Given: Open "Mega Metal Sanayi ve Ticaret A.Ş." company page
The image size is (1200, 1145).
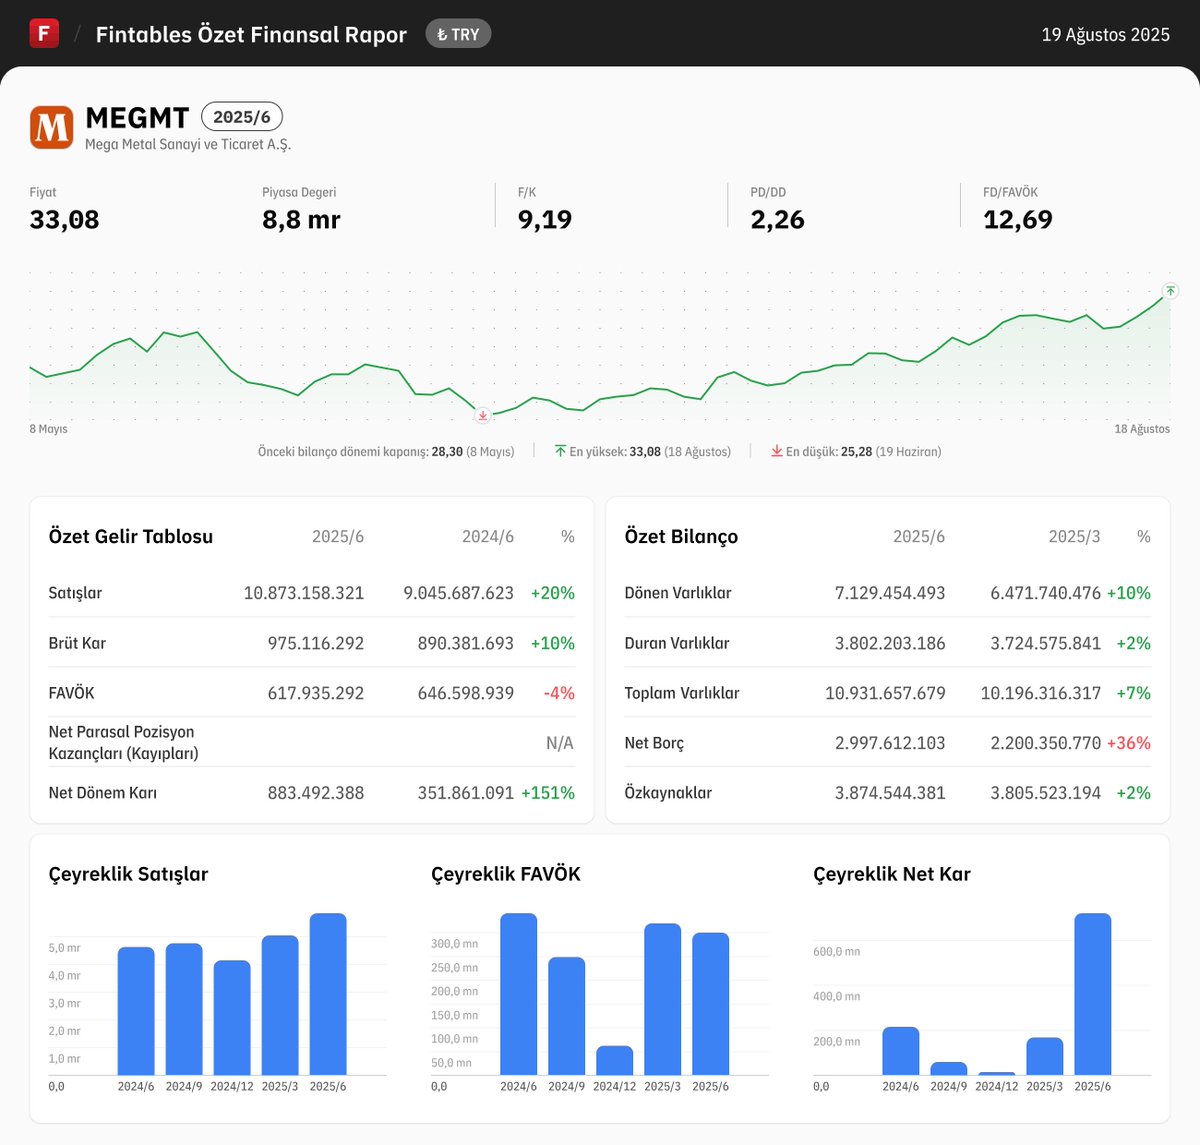Looking at the screenshot, I should 187,145.
